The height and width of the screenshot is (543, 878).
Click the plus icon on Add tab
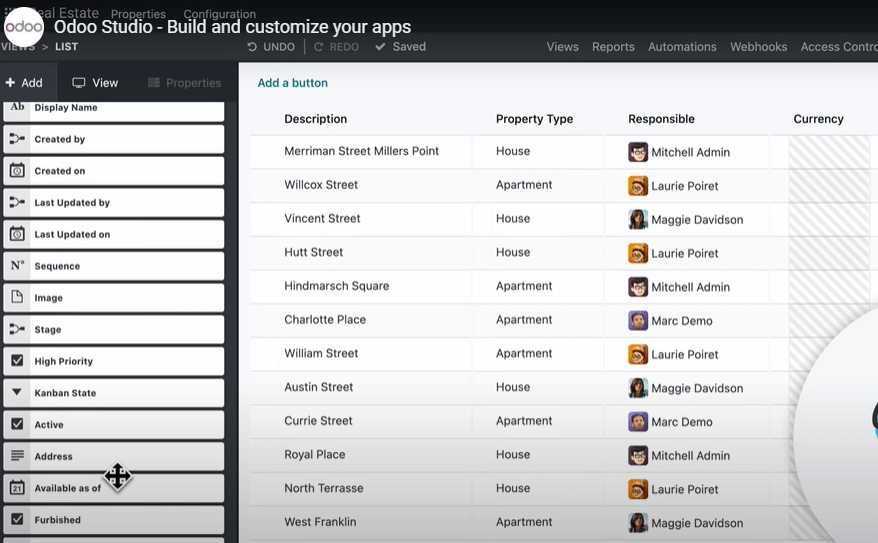point(10,82)
